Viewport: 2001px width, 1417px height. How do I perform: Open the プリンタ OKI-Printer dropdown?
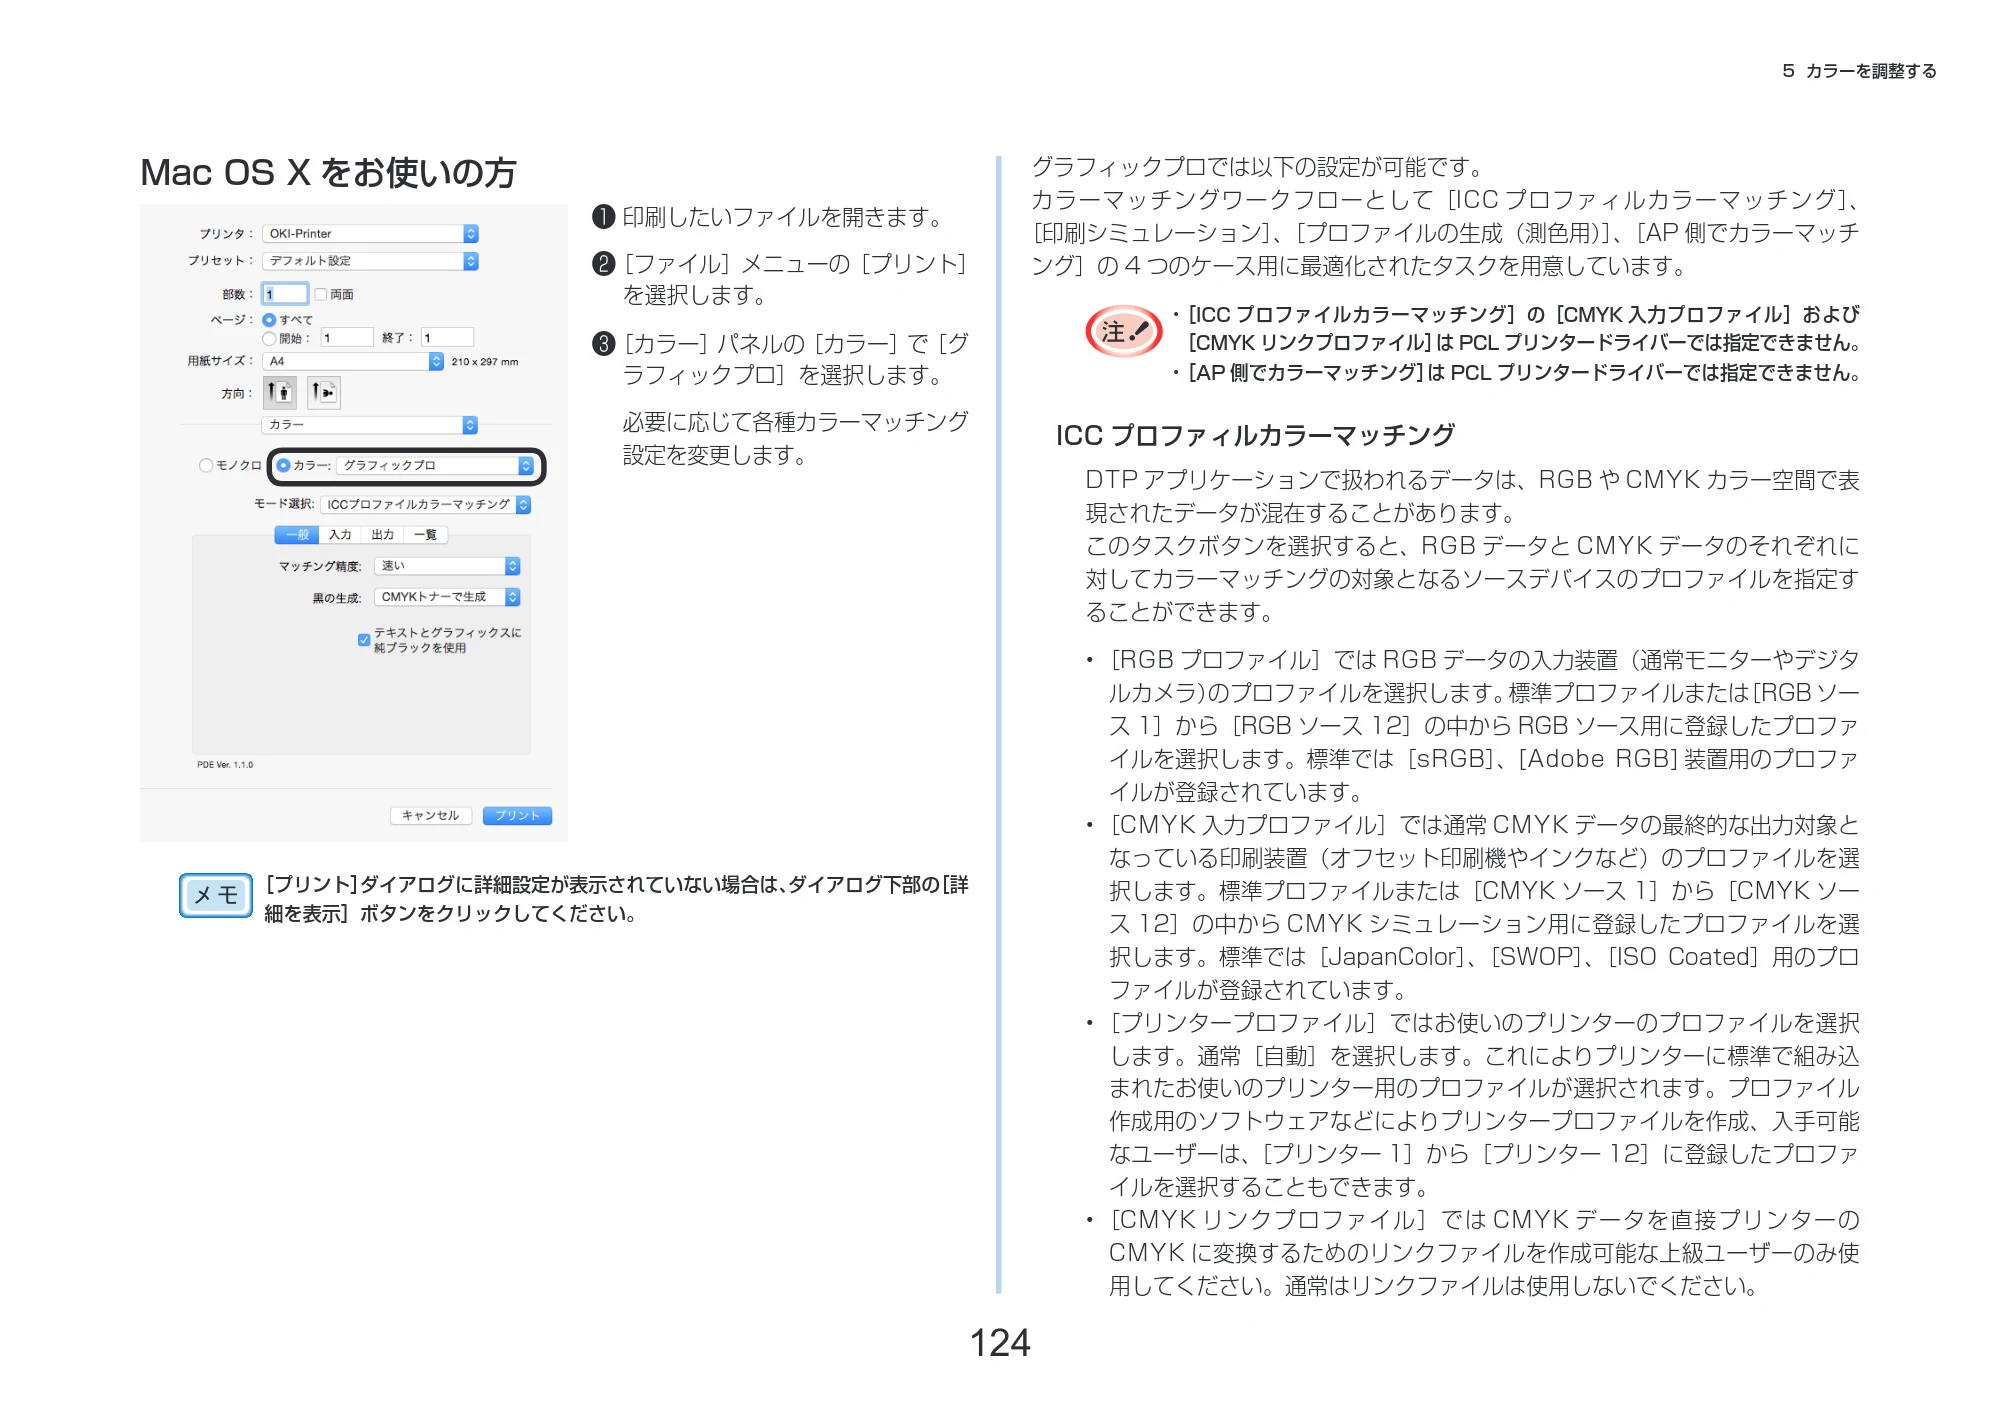(371, 233)
